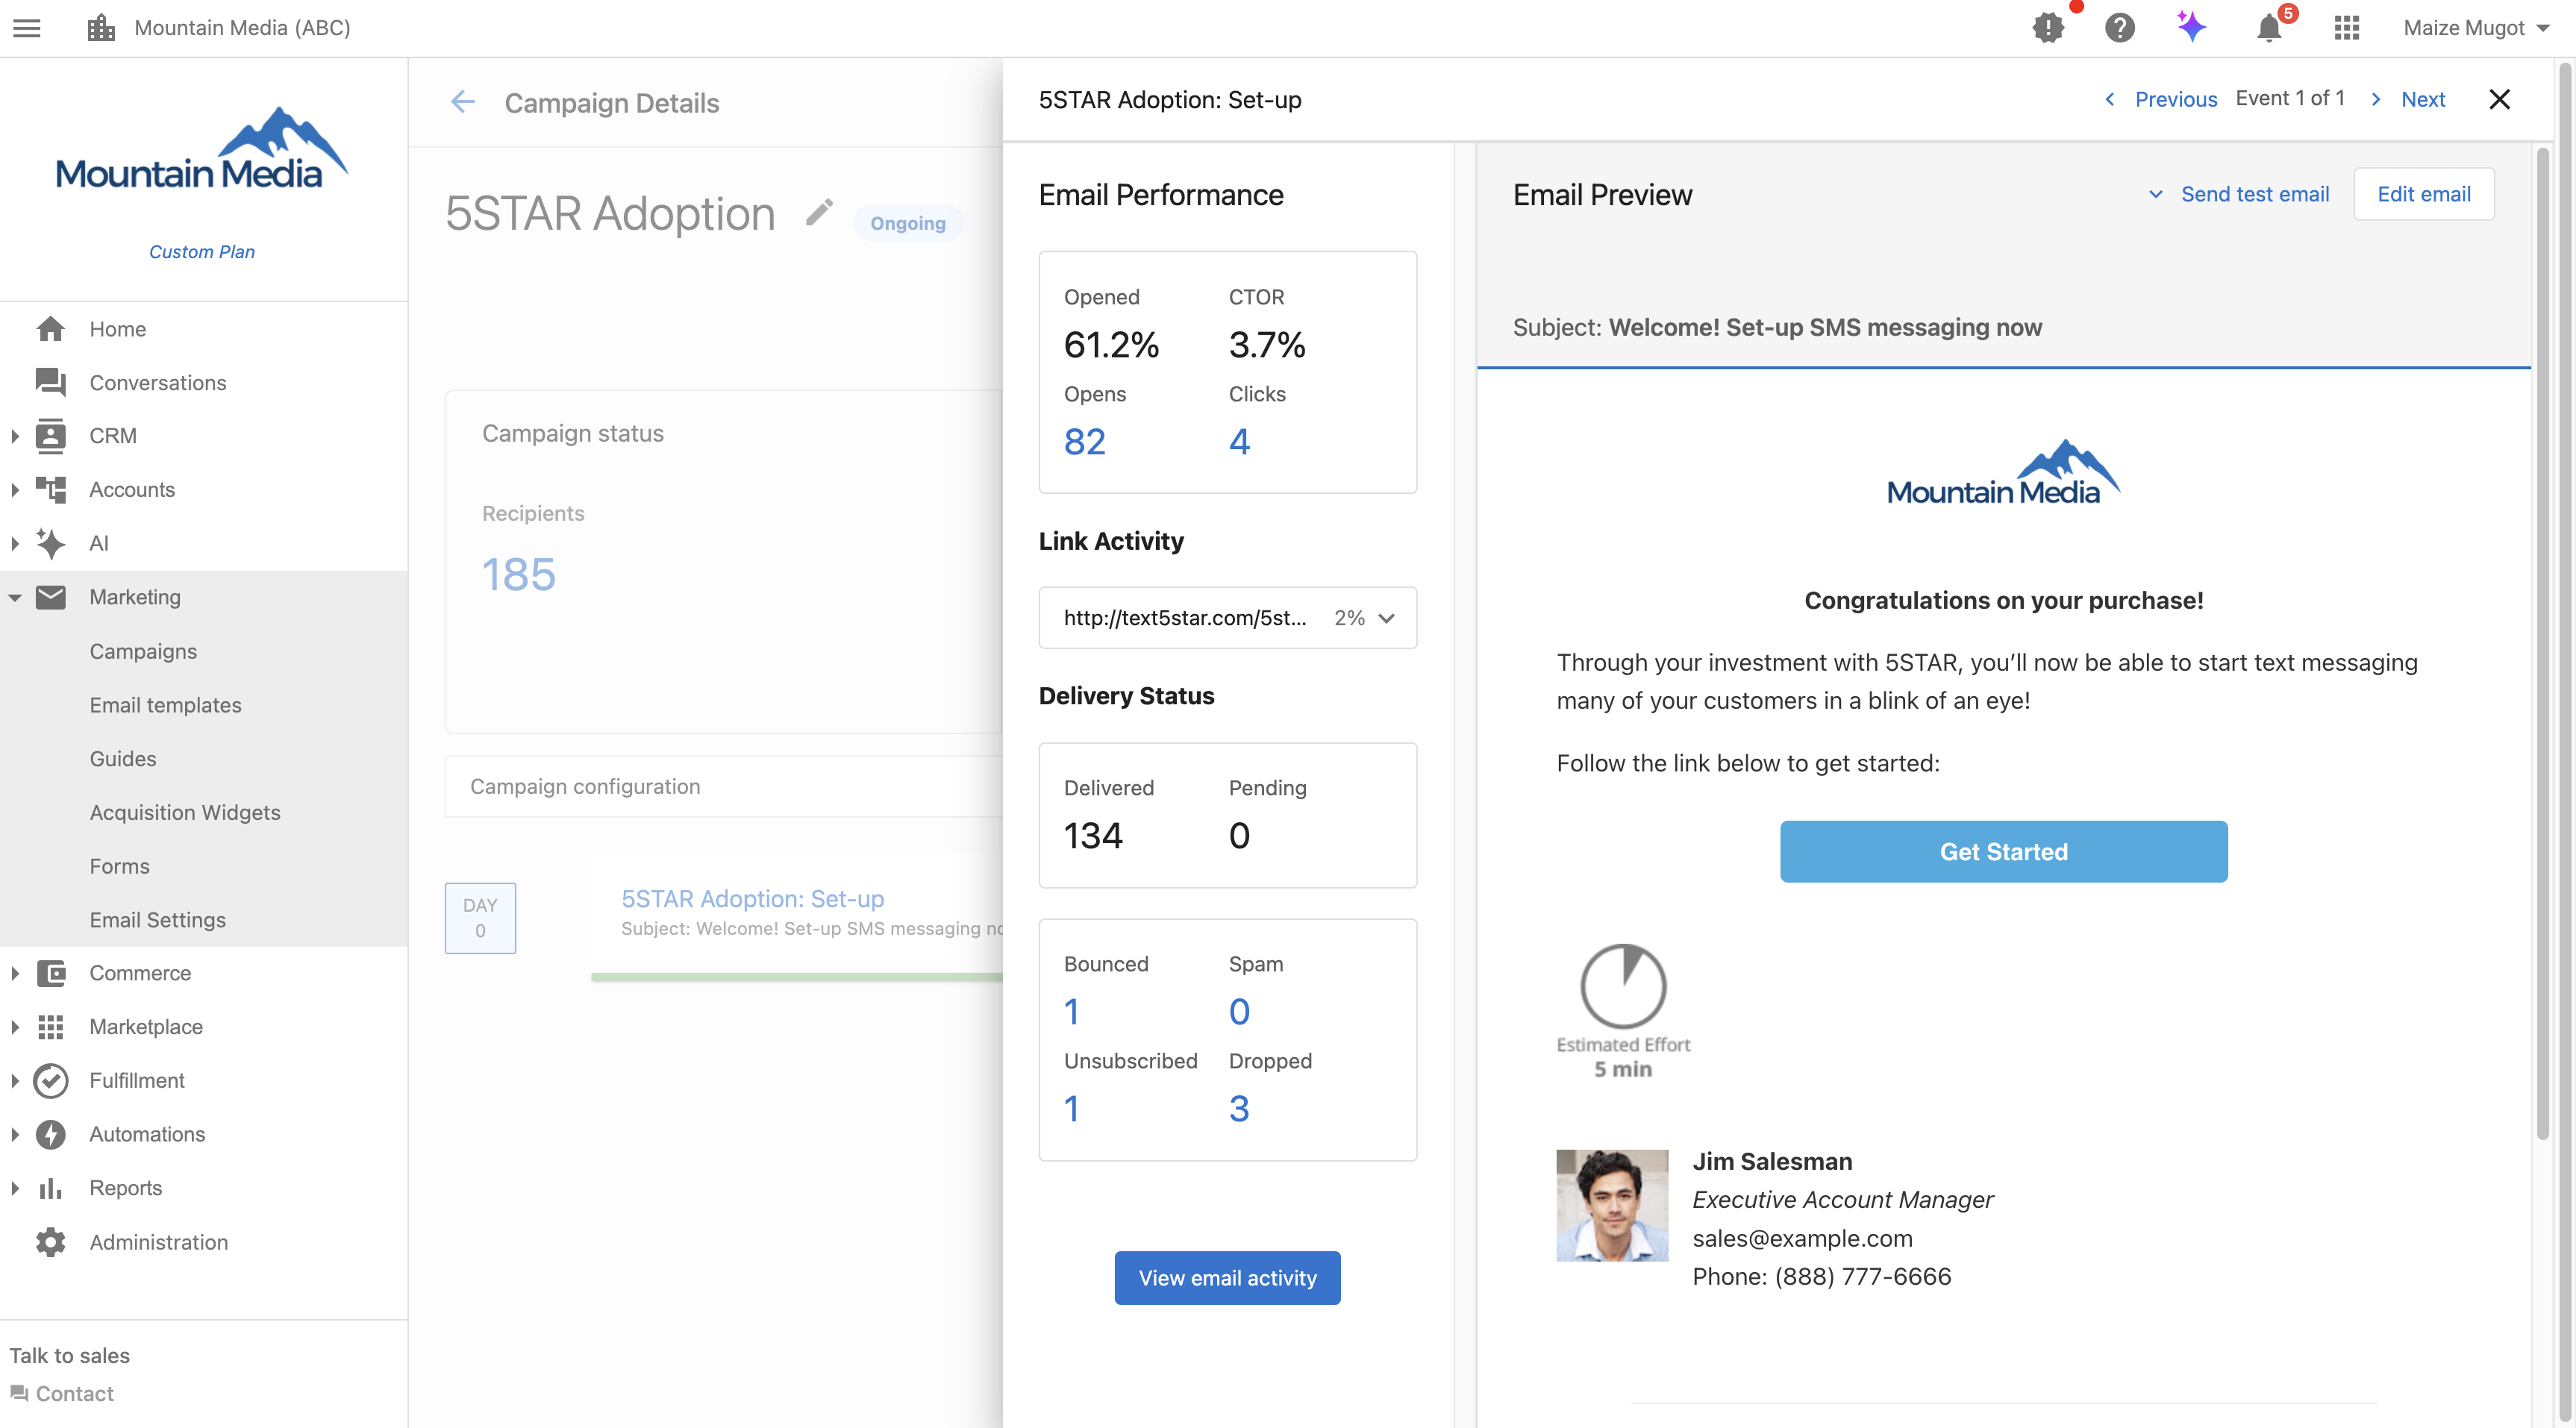The width and height of the screenshot is (2576, 1428).
Task: Collapse the Marketing section arrow
Action: point(15,597)
